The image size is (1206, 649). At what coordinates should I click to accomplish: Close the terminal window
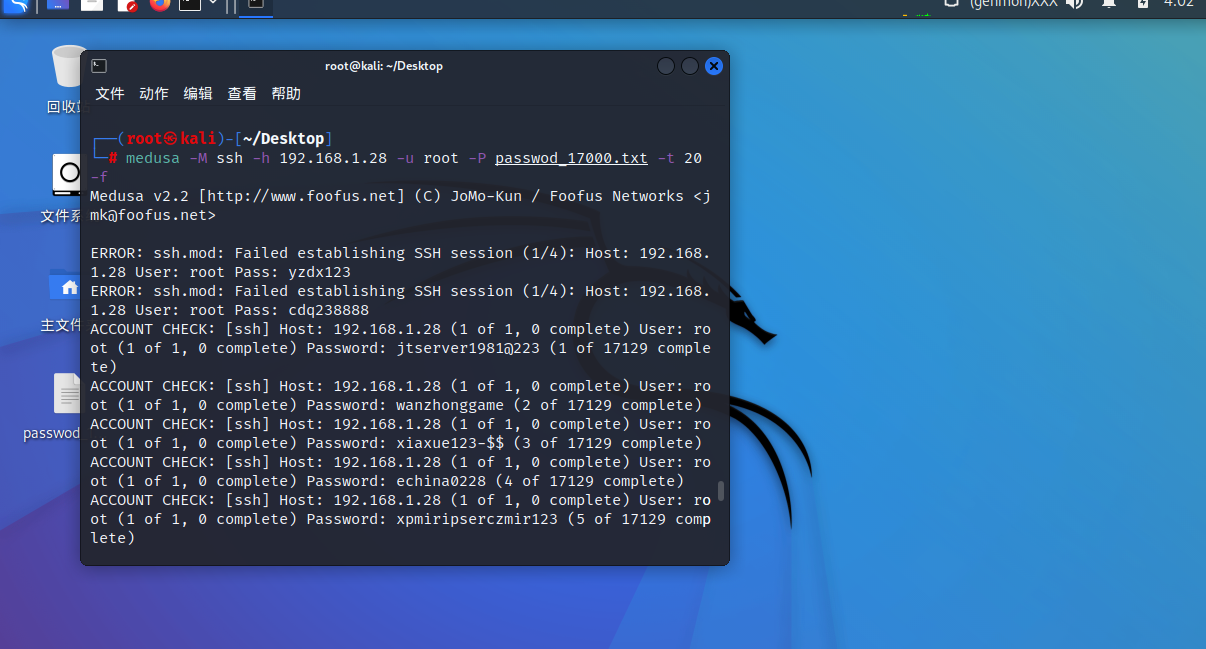[x=714, y=66]
